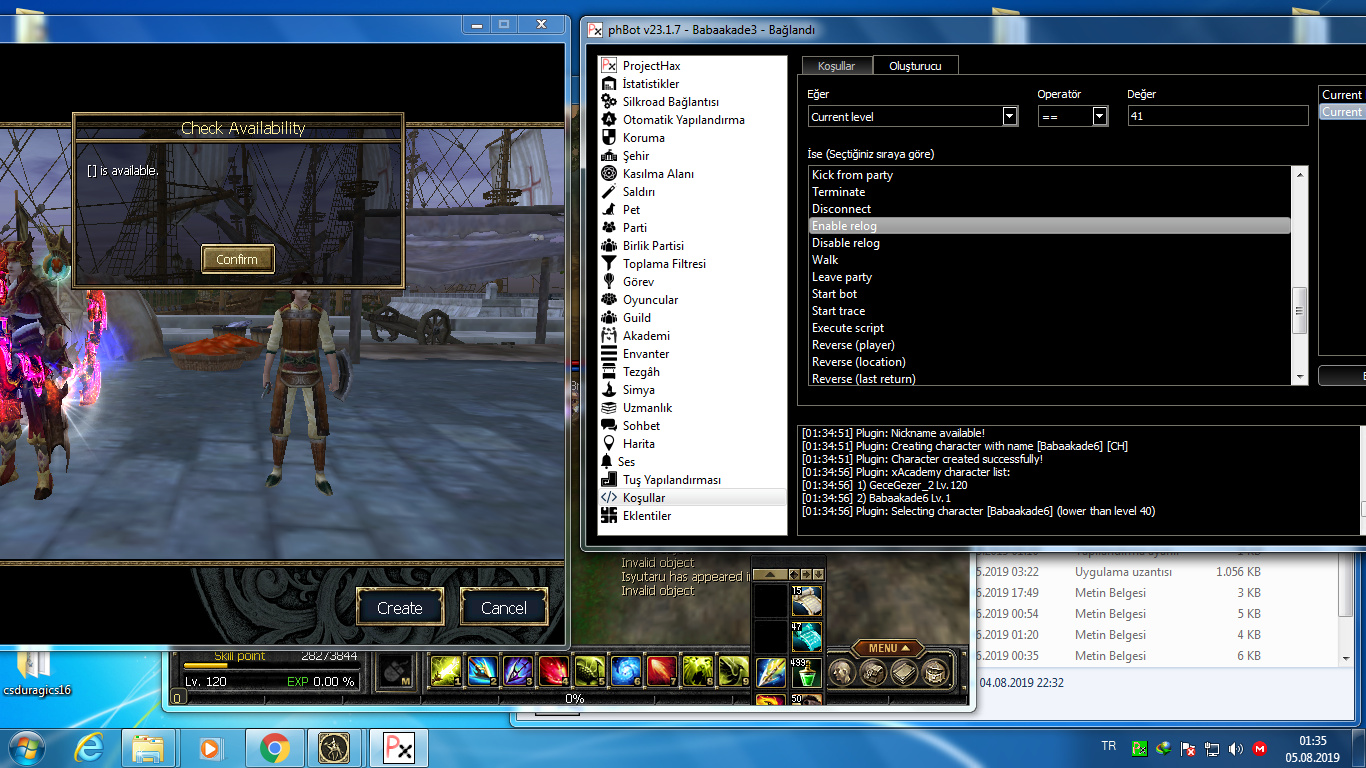Switch to the Oluşturucu tab
The height and width of the screenshot is (768, 1366).
[915, 66]
